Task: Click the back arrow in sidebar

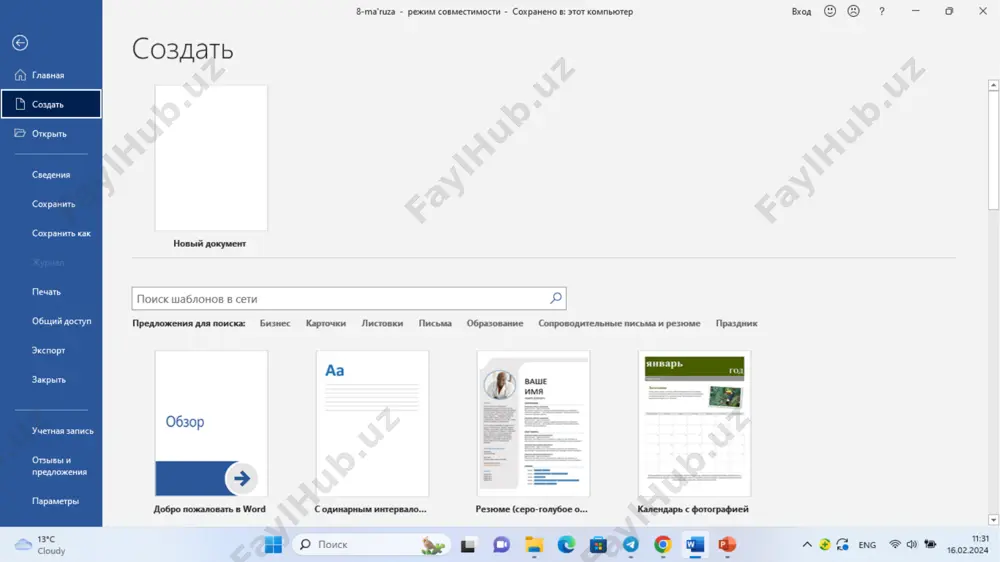Action: (20, 43)
